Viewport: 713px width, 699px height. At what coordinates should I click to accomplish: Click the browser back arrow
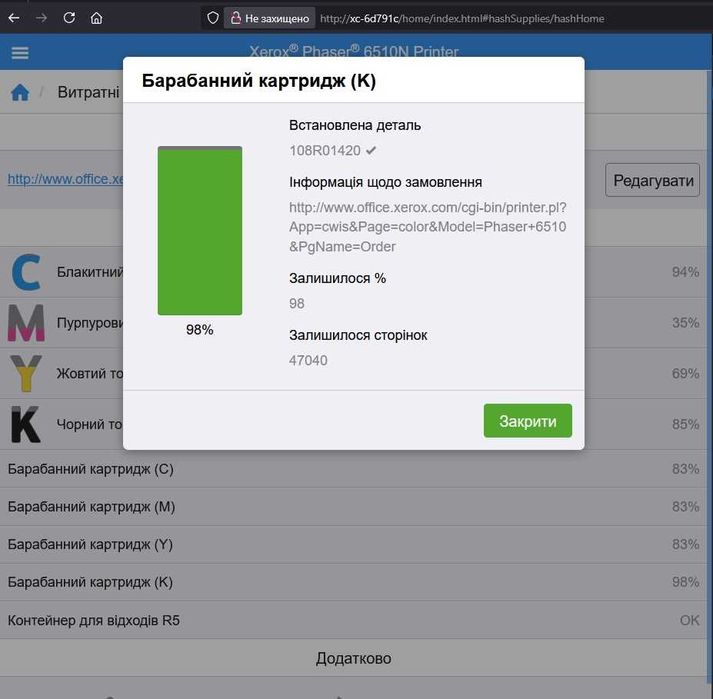coord(14,18)
